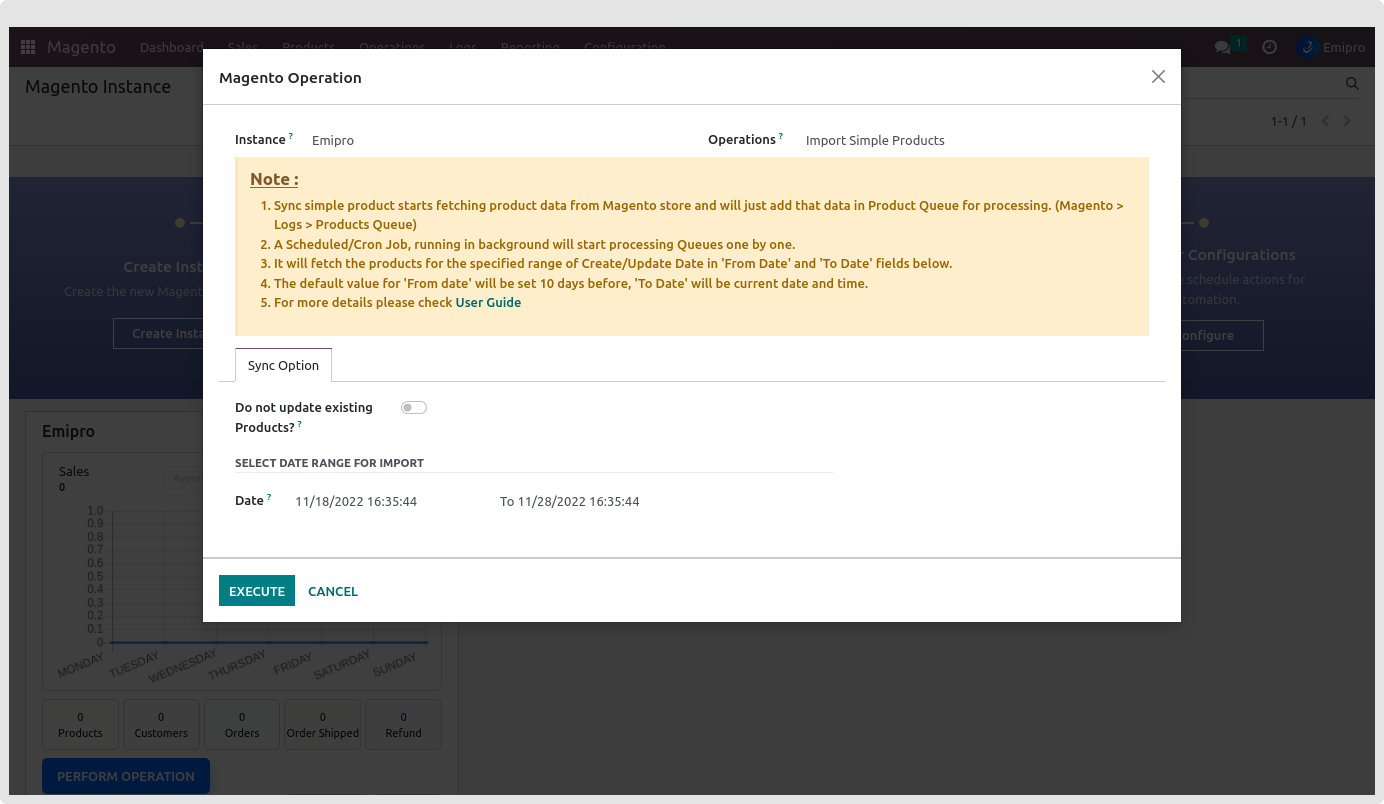
Task: Toggle Do not update existing Products switch
Action: point(413,408)
